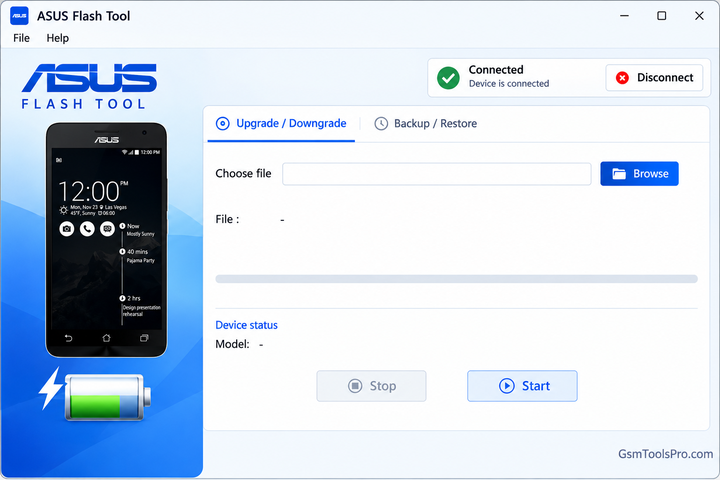
Task: Click the Start button
Action: coord(522,386)
